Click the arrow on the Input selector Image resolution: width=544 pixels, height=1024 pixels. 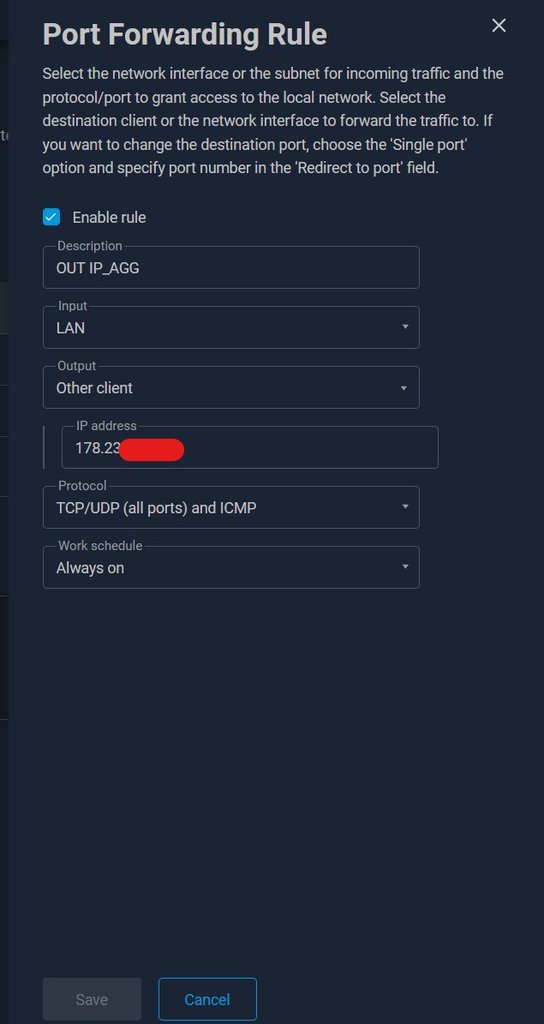pyautogui.click(x=405, y=327)
